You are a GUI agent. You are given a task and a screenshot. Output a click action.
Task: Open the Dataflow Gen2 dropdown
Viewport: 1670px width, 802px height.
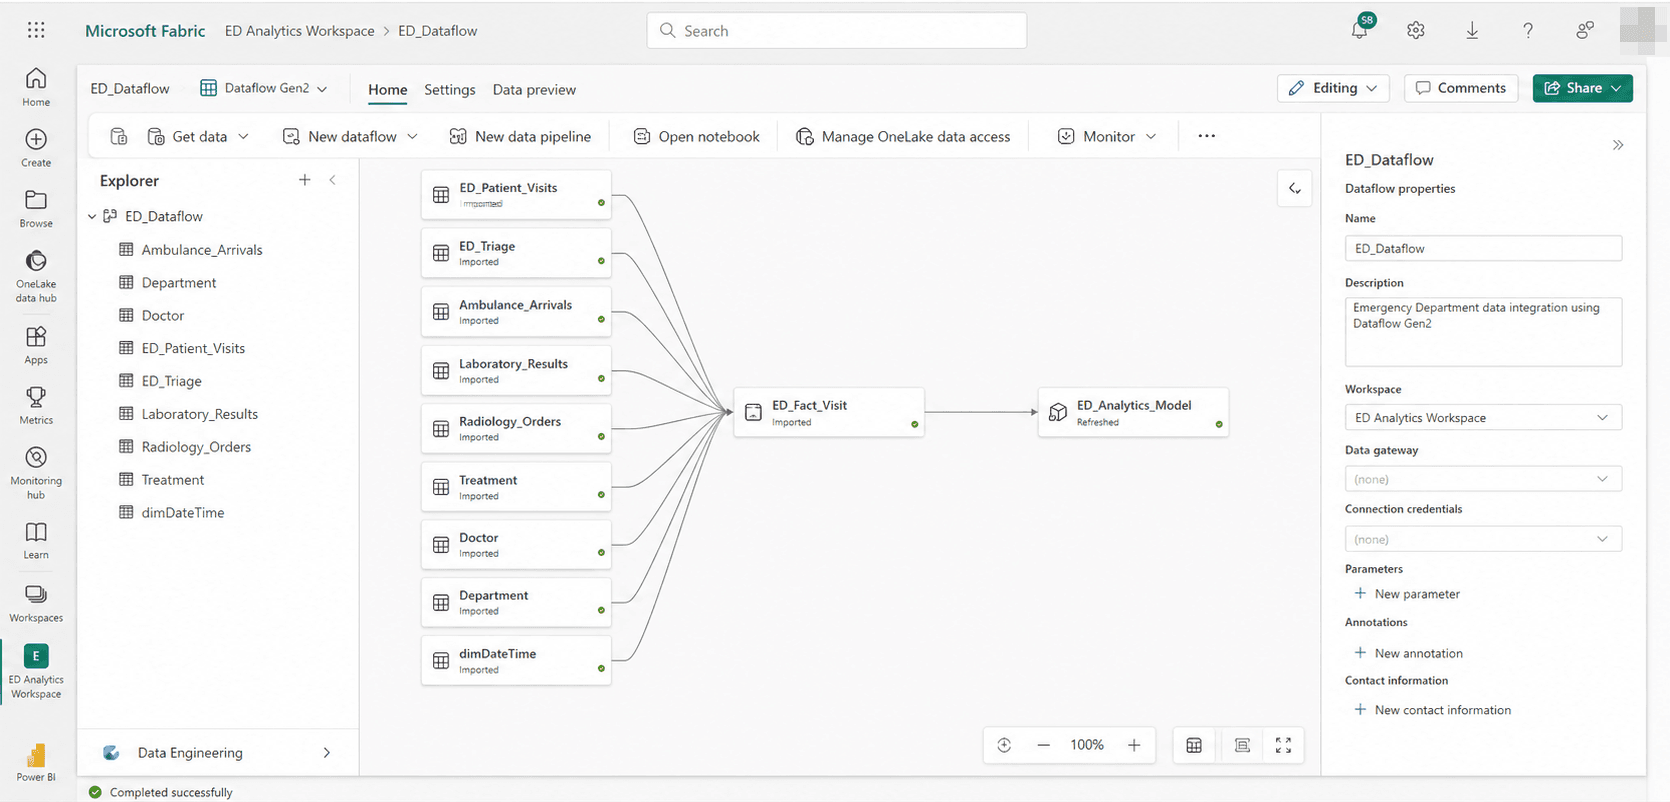(264, 88)
